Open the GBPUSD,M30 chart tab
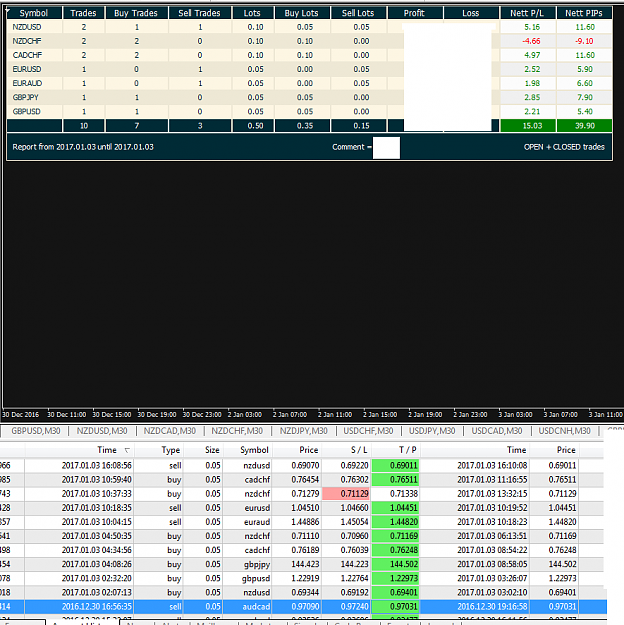 pos(35,431)
